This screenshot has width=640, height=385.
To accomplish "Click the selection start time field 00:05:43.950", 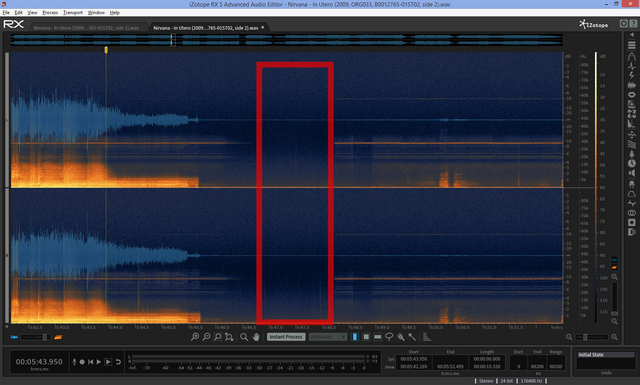I will 413,359.
